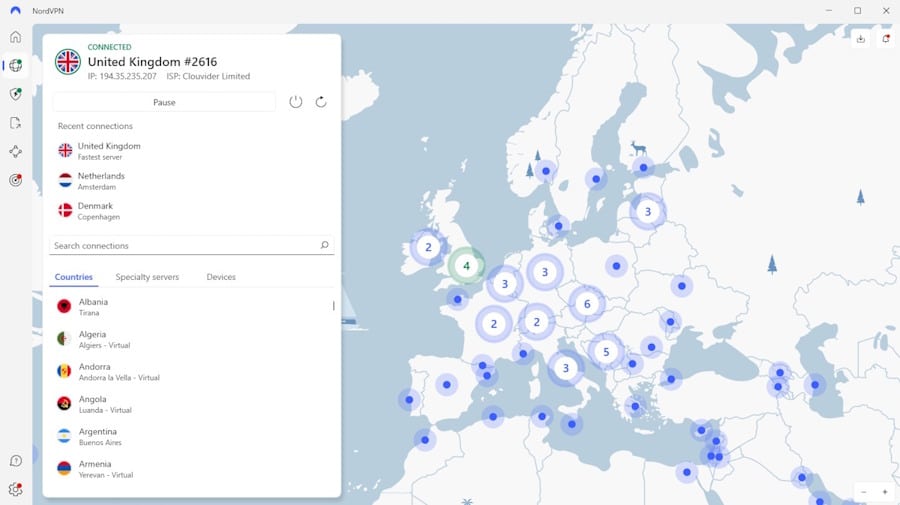Click the Greece server dot
This screenshot has width=900, height=505.
(635, 406)
